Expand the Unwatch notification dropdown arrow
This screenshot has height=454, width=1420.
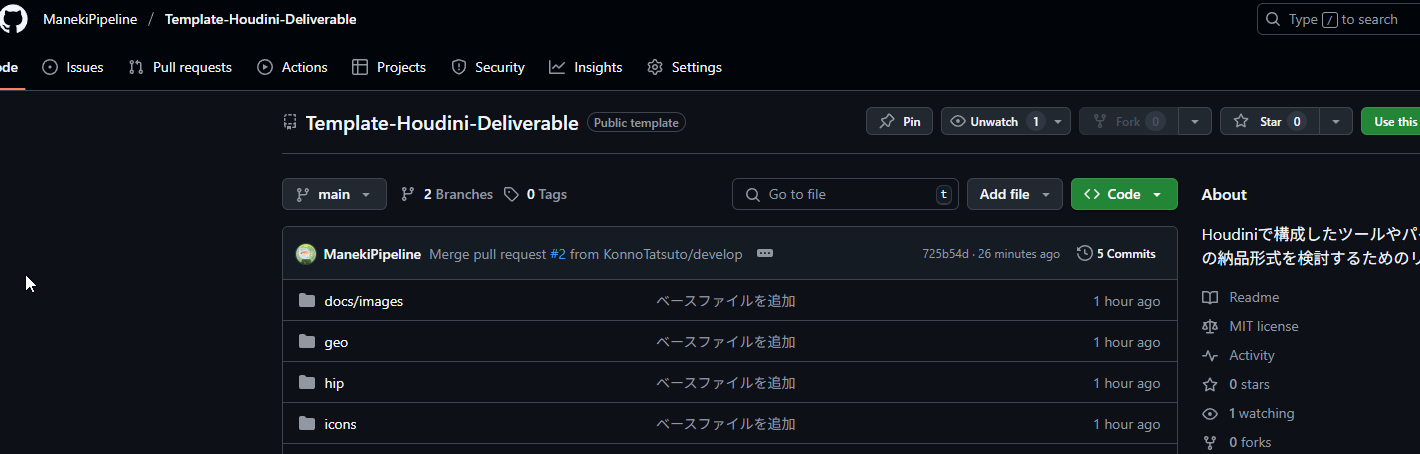click(1059, 121)
